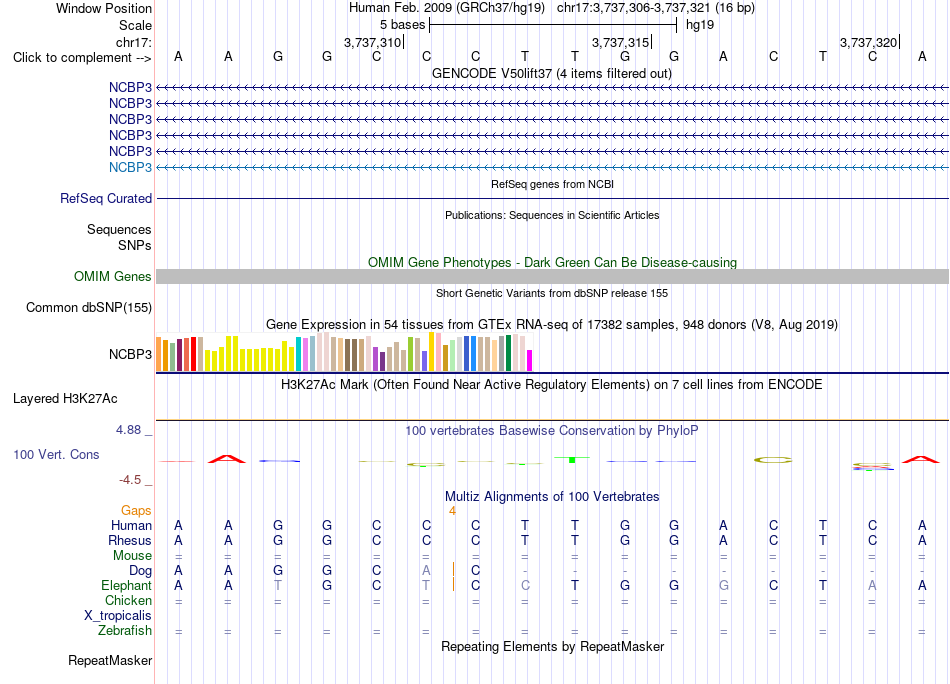The image size is (950, 684).
Task: Select the light-blue NCBP3 transcript label
Action: pyautogui.click(x=130, y=167)
